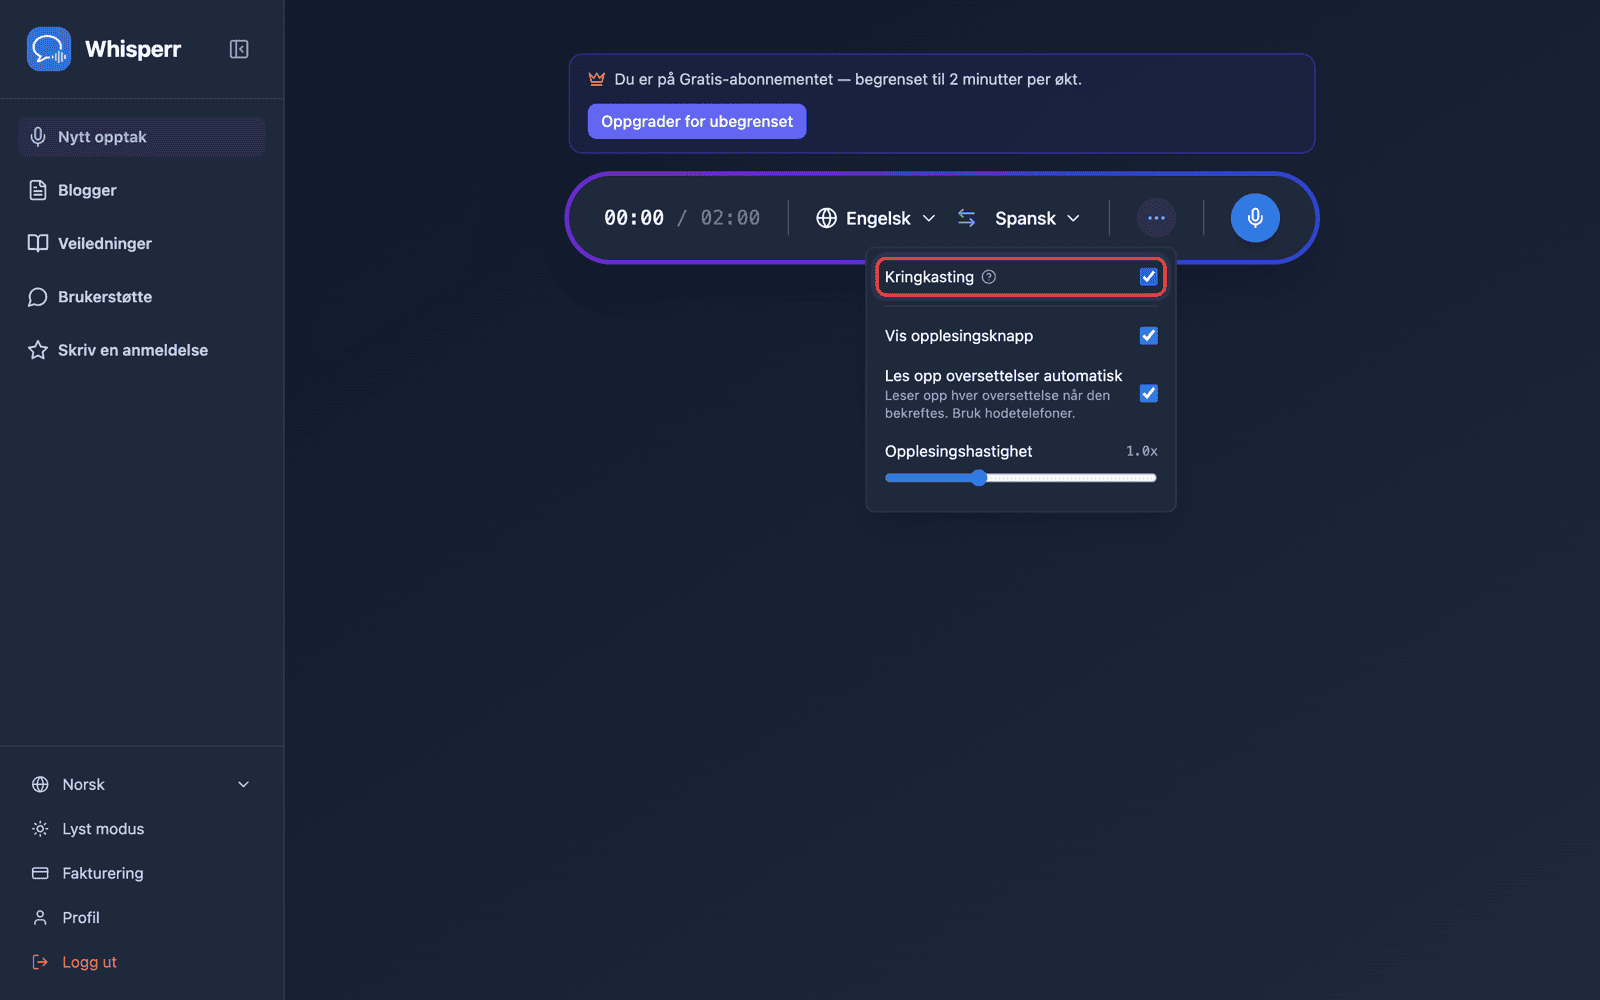Click the book icon beside Veiledninger
Image resolution: width=1600 pixels, height=1000 pixels.
[x=38, y=243]
